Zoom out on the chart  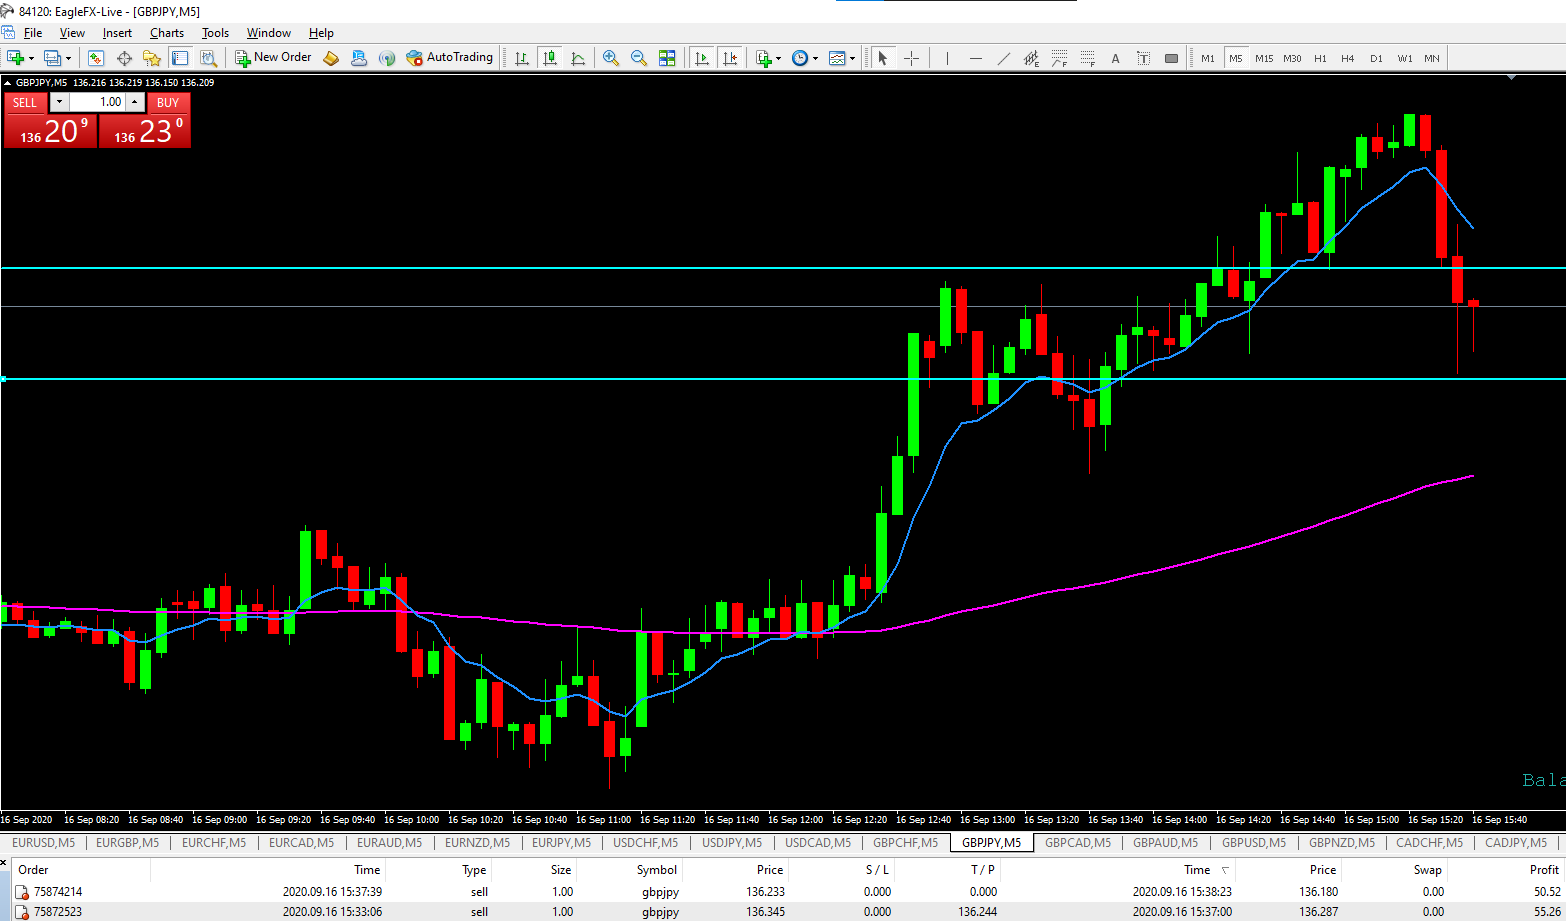[x=638, y=58]
